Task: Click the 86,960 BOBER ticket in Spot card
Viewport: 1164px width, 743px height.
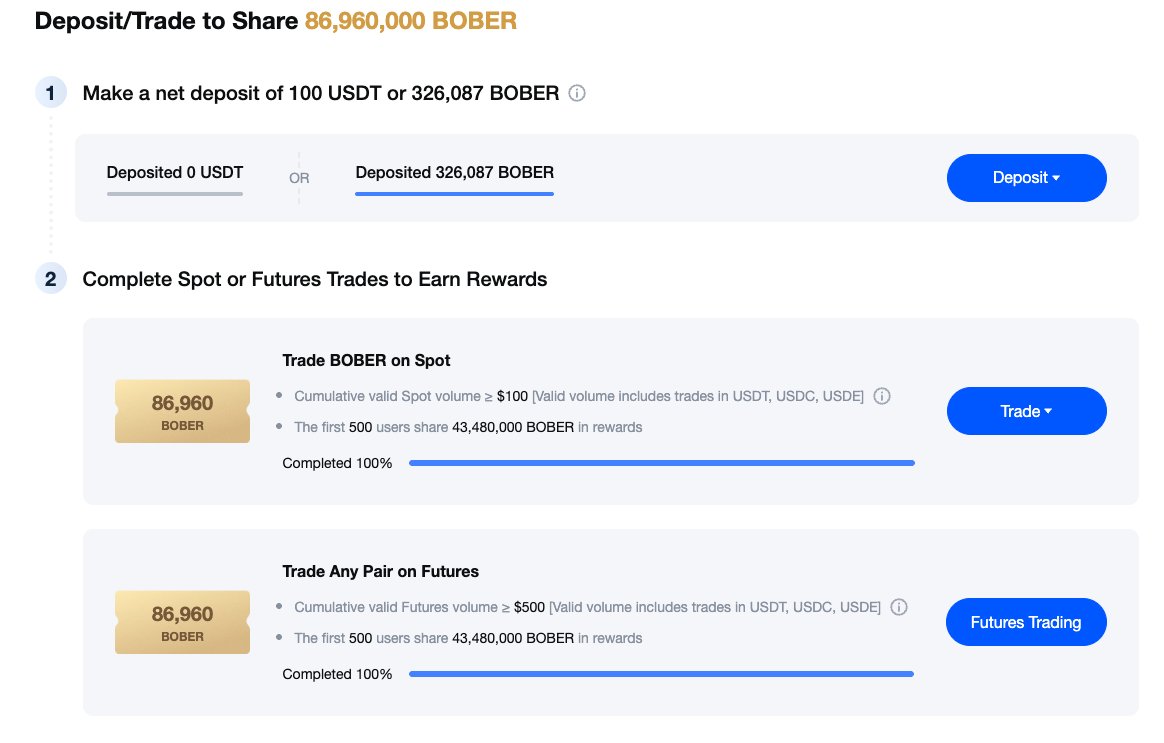Action: tap(183, 411)
